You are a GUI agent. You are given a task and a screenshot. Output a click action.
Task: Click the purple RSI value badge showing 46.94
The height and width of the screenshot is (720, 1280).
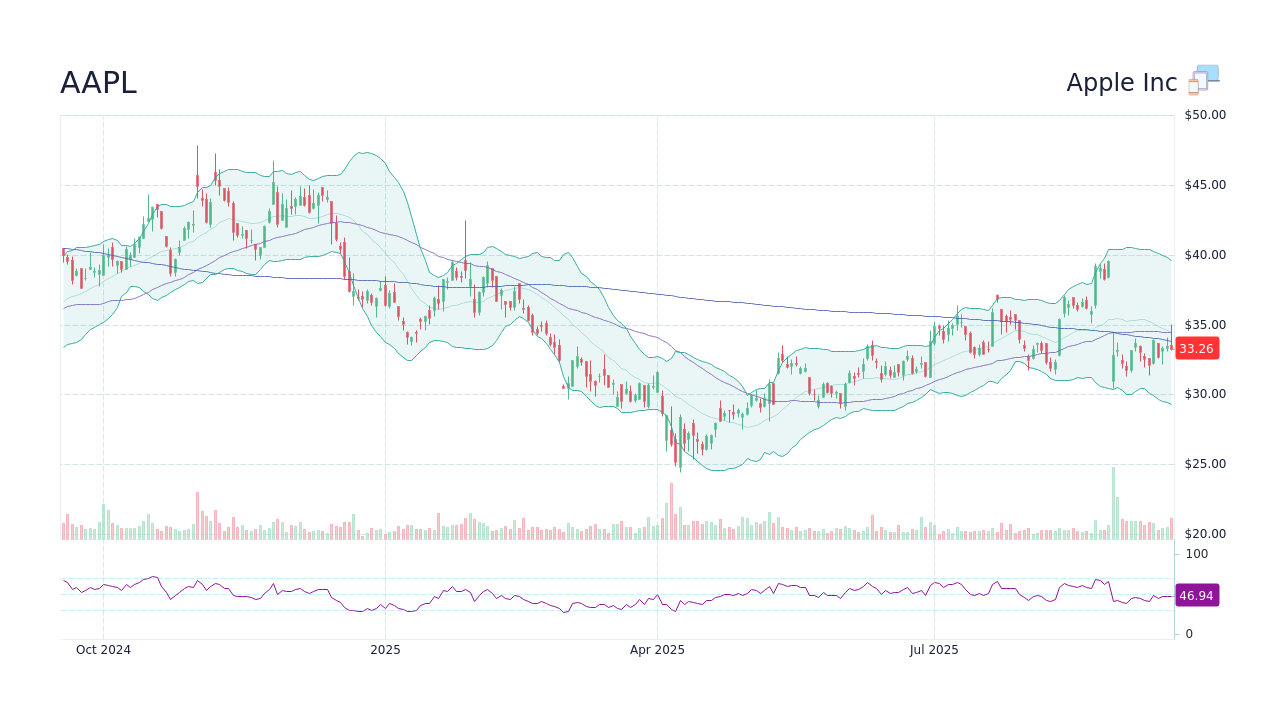coord(1196,596)
